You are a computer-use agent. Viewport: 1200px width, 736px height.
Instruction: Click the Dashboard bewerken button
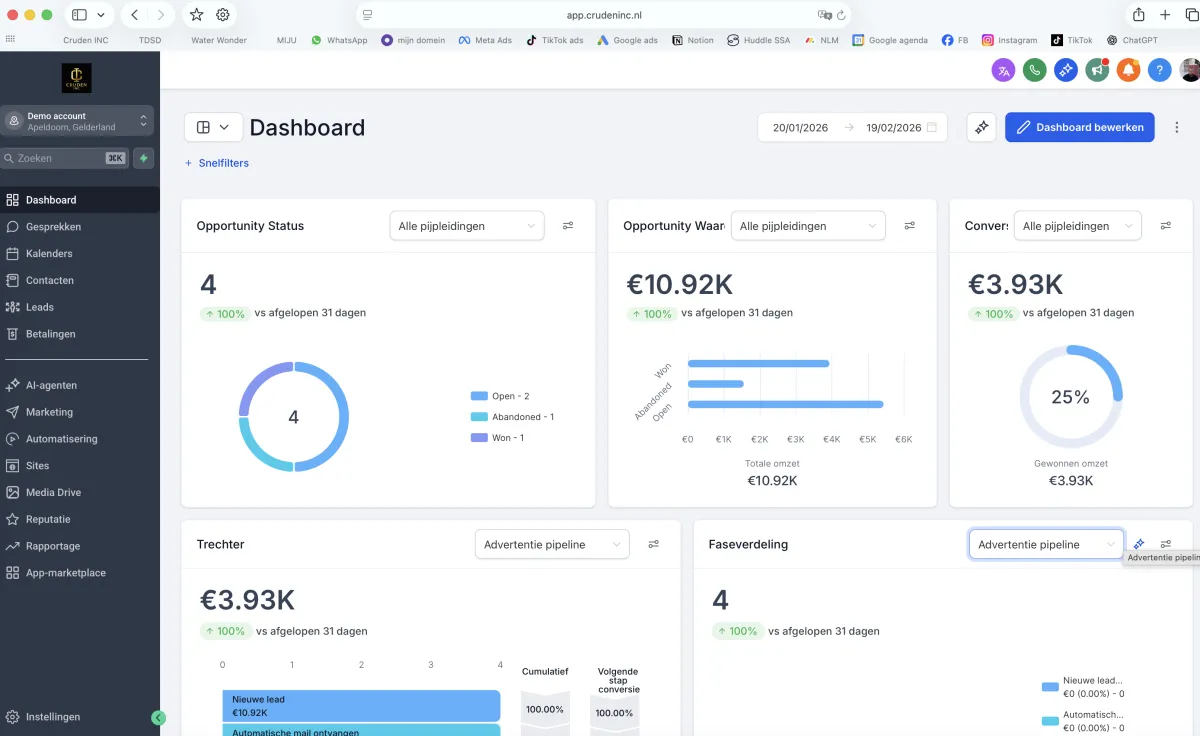pos(1079,128)
